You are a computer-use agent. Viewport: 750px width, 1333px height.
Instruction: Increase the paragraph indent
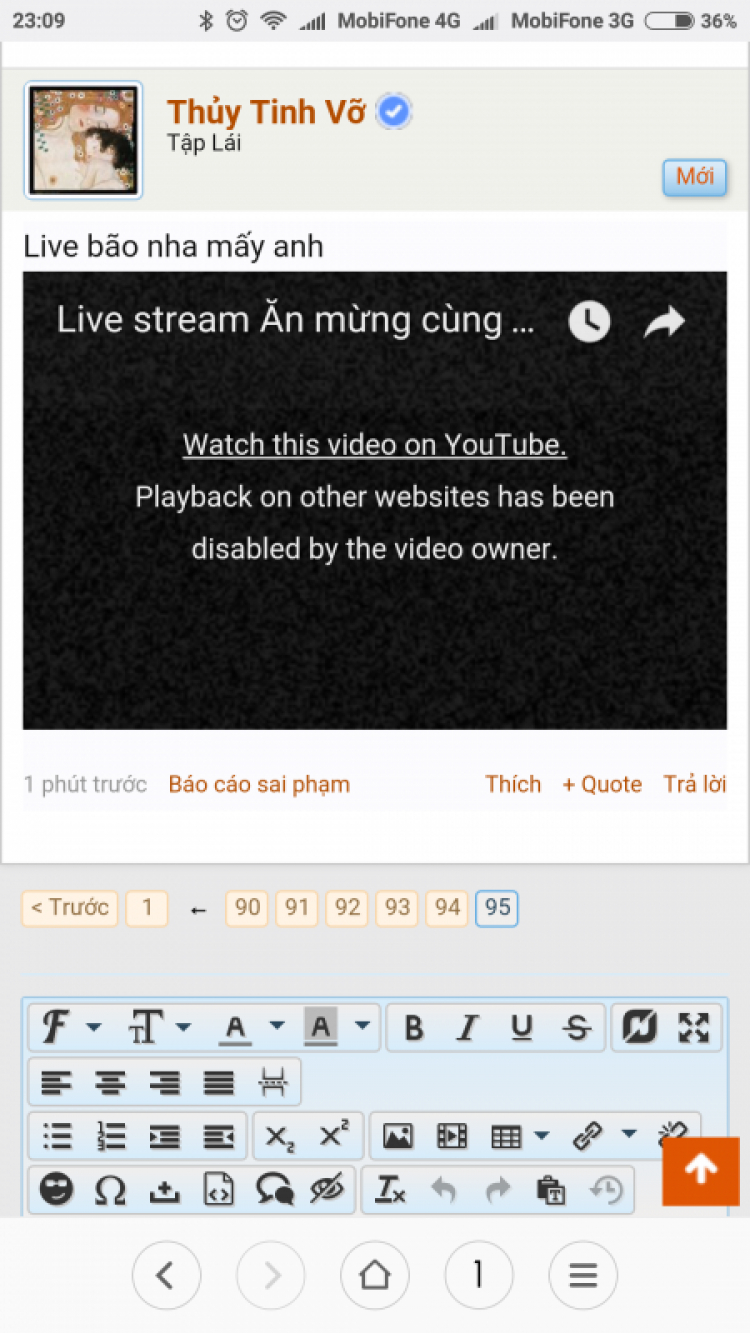pos(164,1136)
